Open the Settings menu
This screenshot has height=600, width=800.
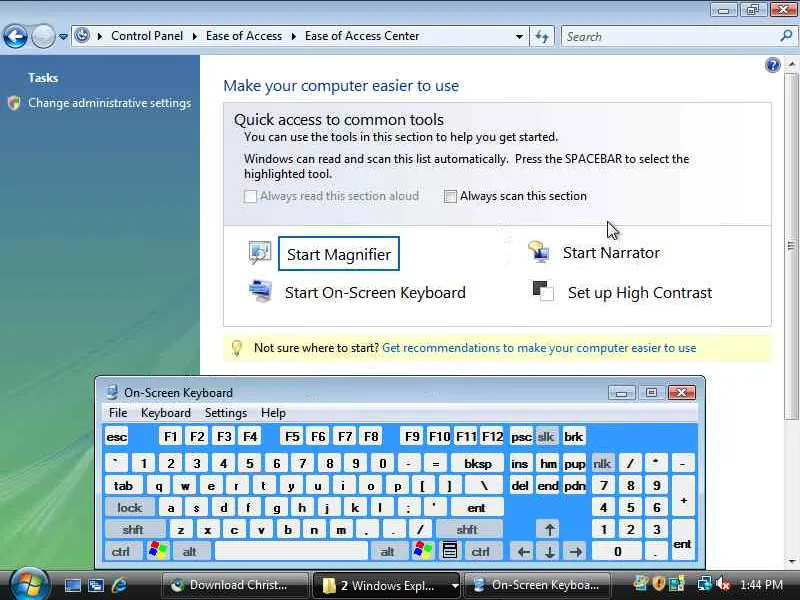click(226, 413)
